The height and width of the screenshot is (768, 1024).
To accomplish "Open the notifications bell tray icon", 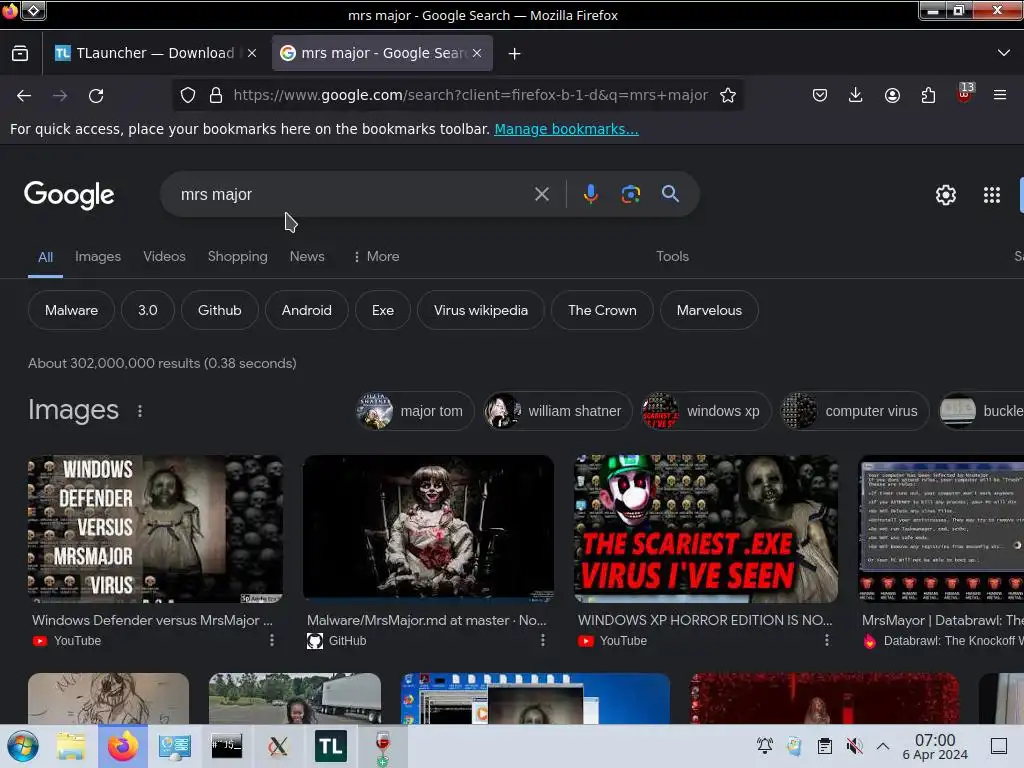I will [x=765, y=746].
